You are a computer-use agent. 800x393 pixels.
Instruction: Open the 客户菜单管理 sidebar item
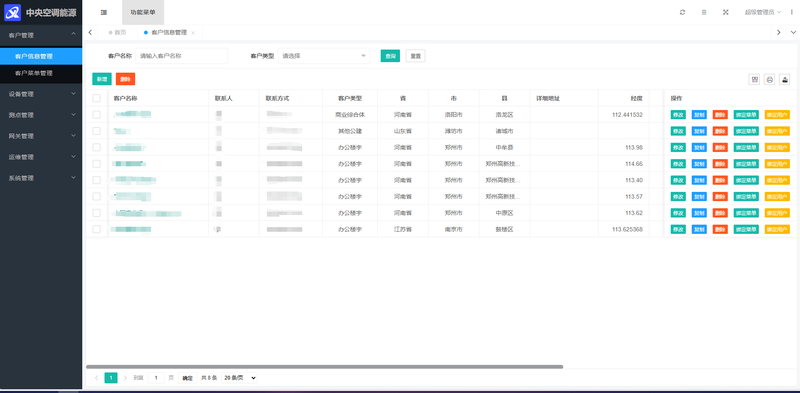[41, 73]
